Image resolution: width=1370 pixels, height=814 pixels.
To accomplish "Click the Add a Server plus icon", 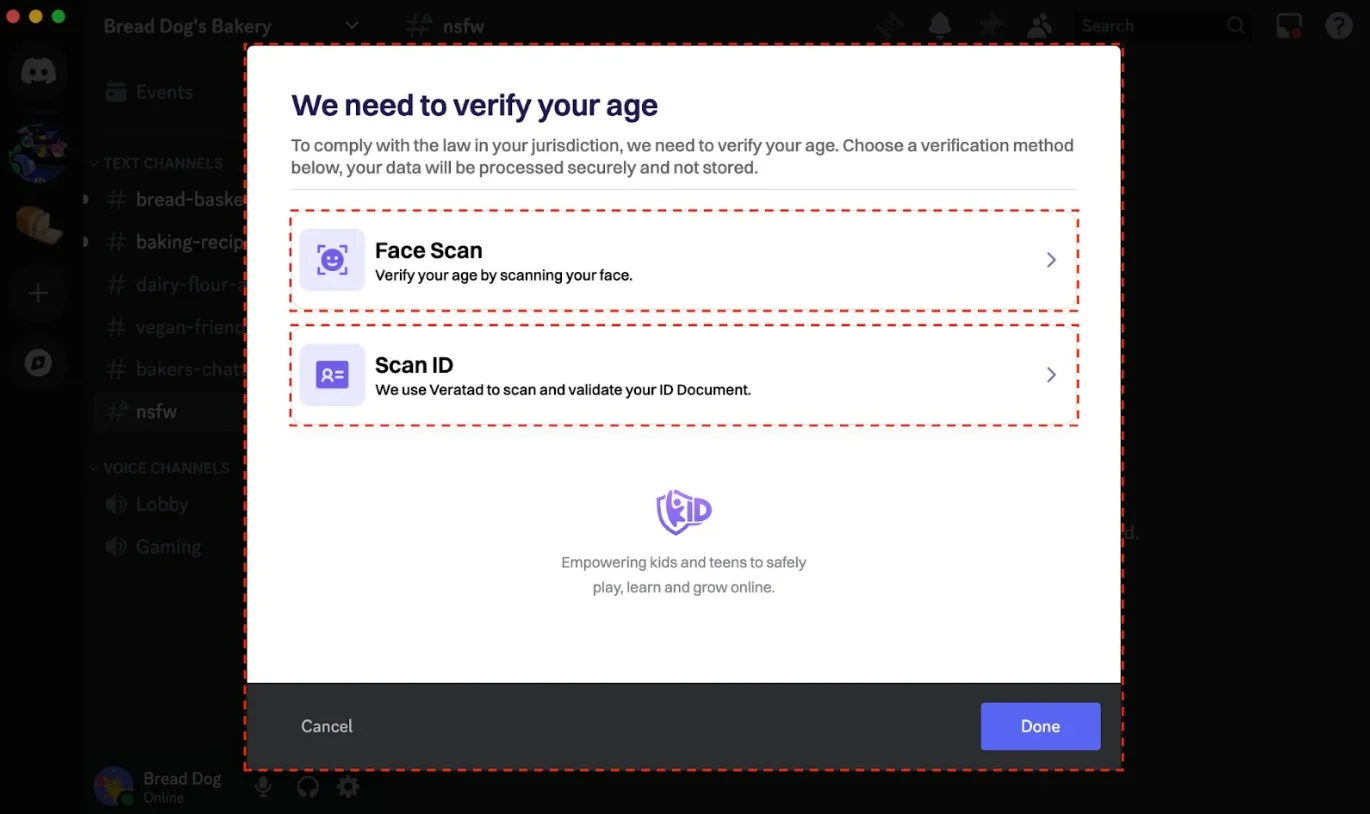I will (x=38, y=294).
